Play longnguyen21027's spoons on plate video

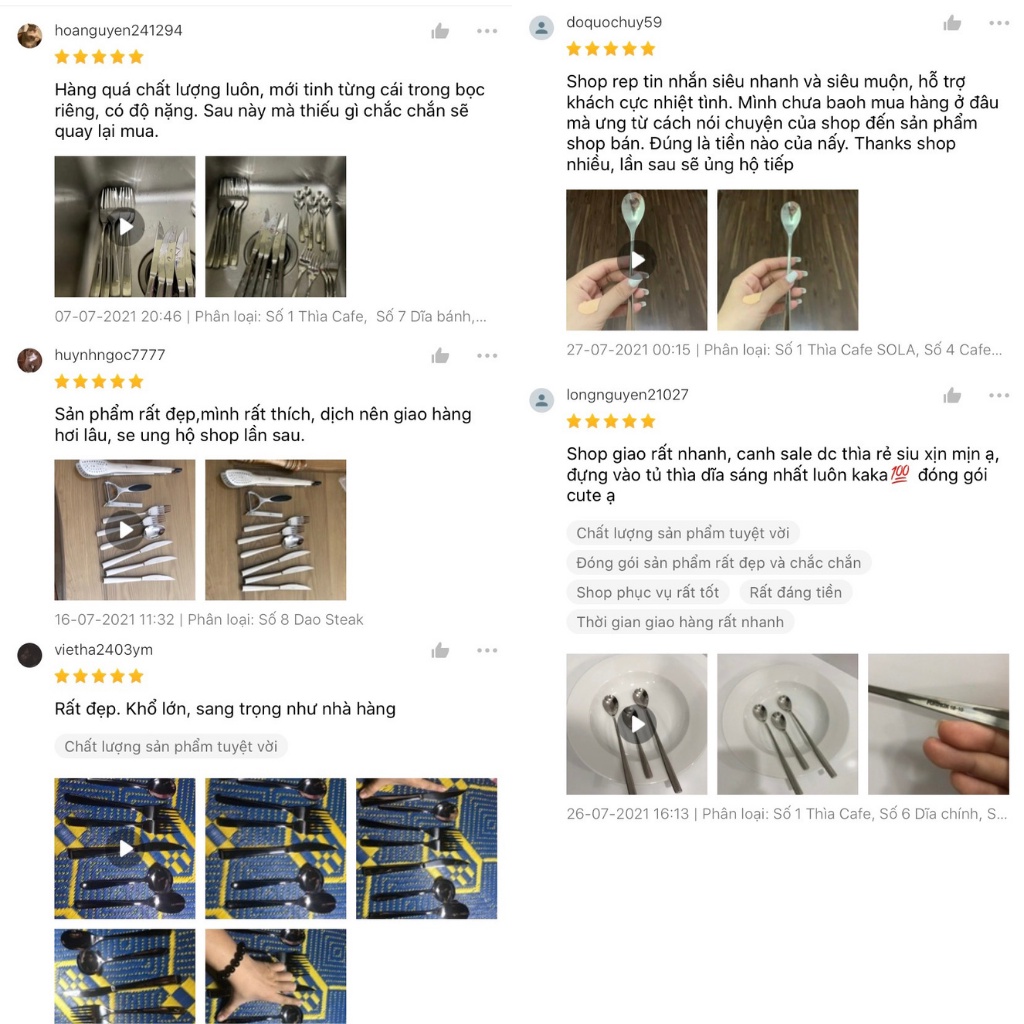[637, 724]
